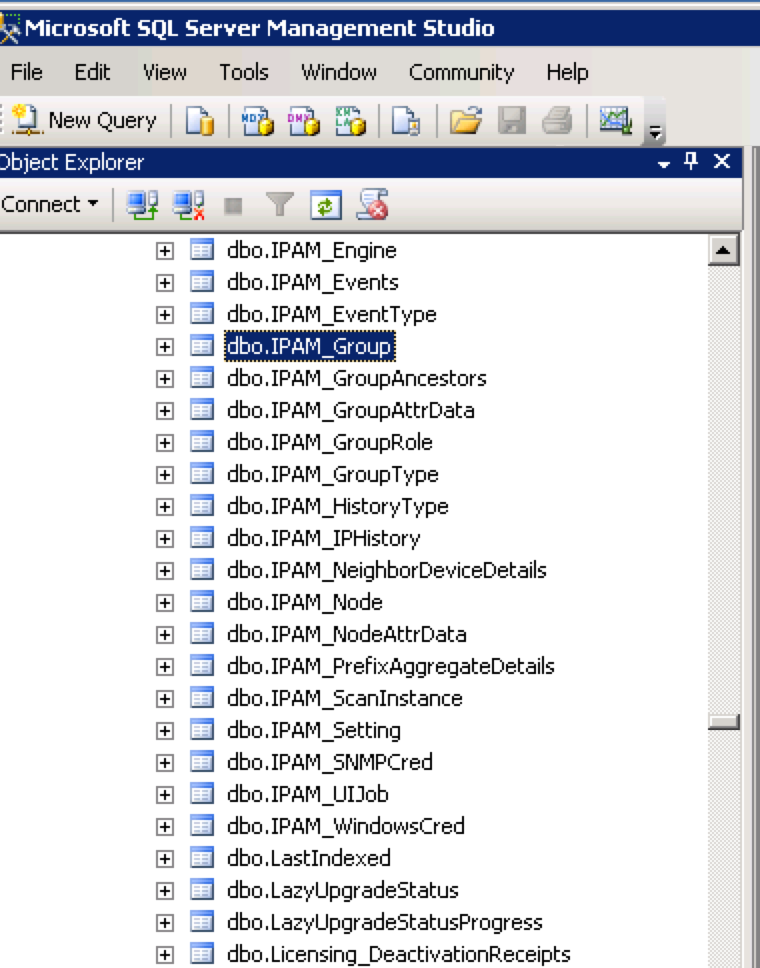Expand the dbo.IPAM_Setting table node

click(x=164, y=732)
